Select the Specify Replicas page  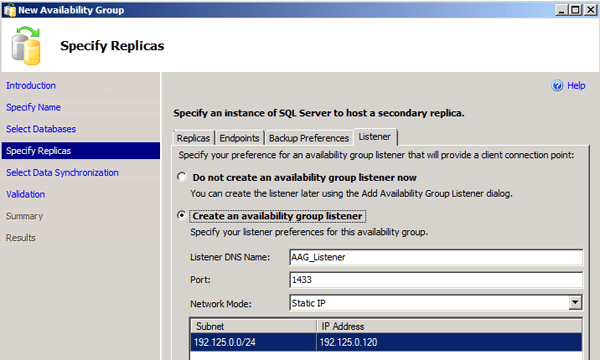tap(81, 151)
